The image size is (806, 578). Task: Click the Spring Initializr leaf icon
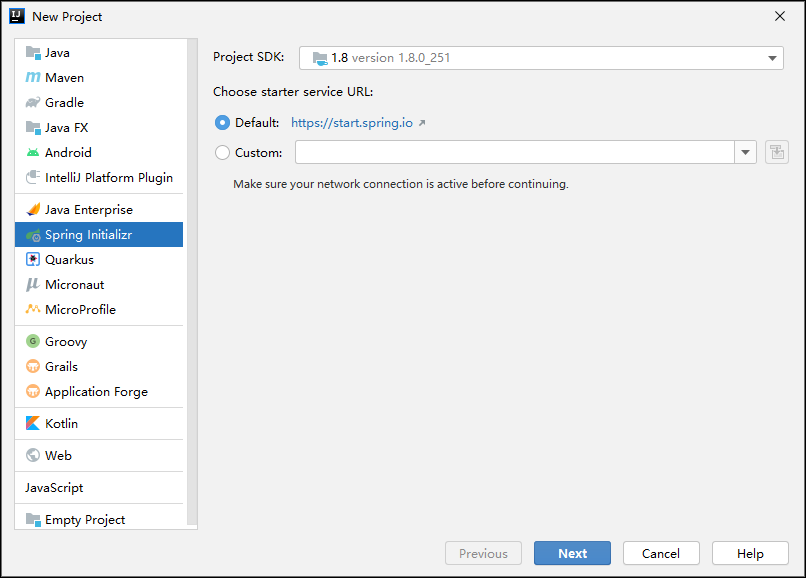(33, 235)
